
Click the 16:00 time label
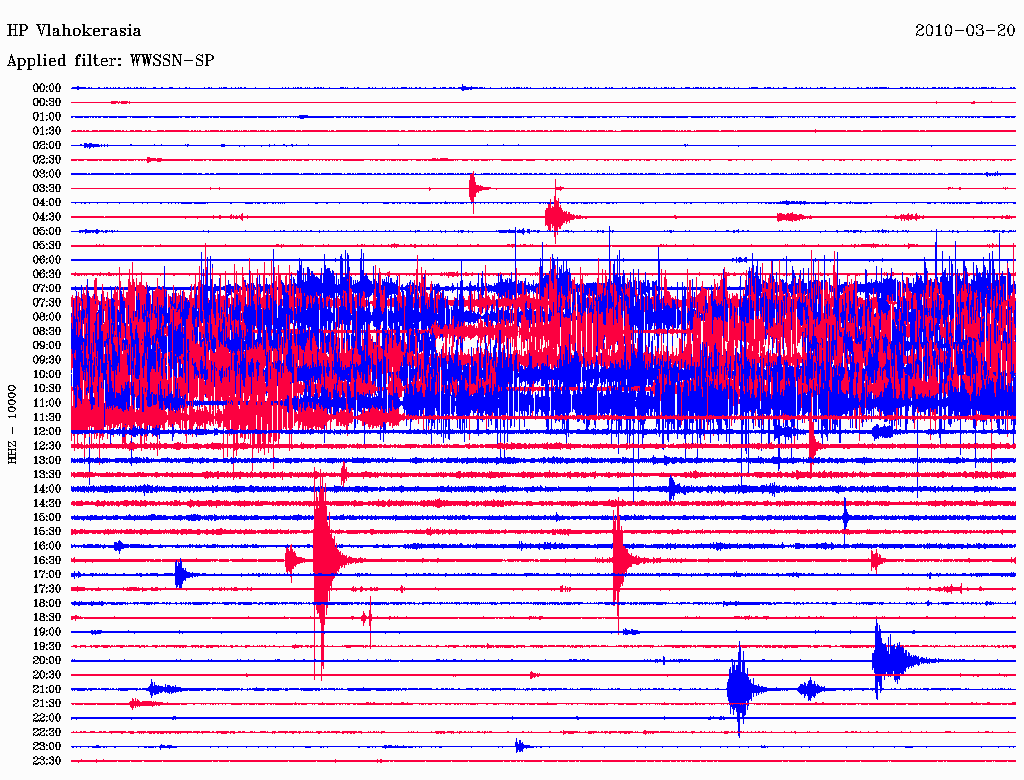(47, 546)
